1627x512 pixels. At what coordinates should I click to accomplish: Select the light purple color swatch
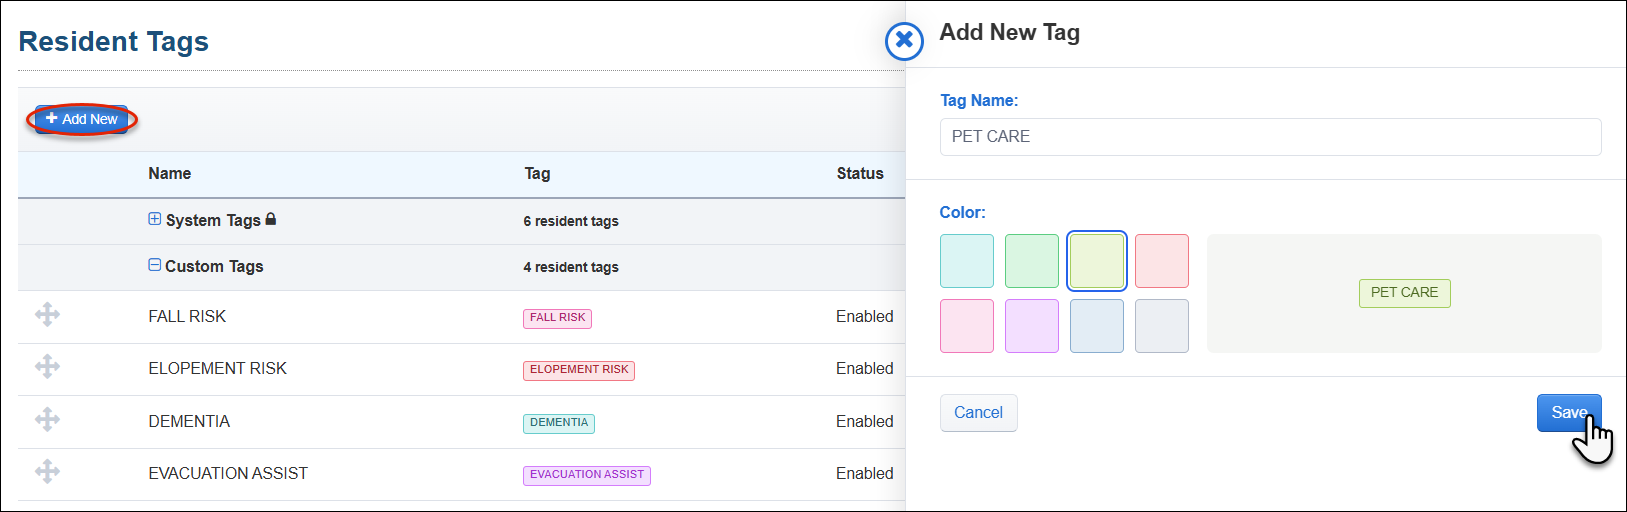[1032, 326]
